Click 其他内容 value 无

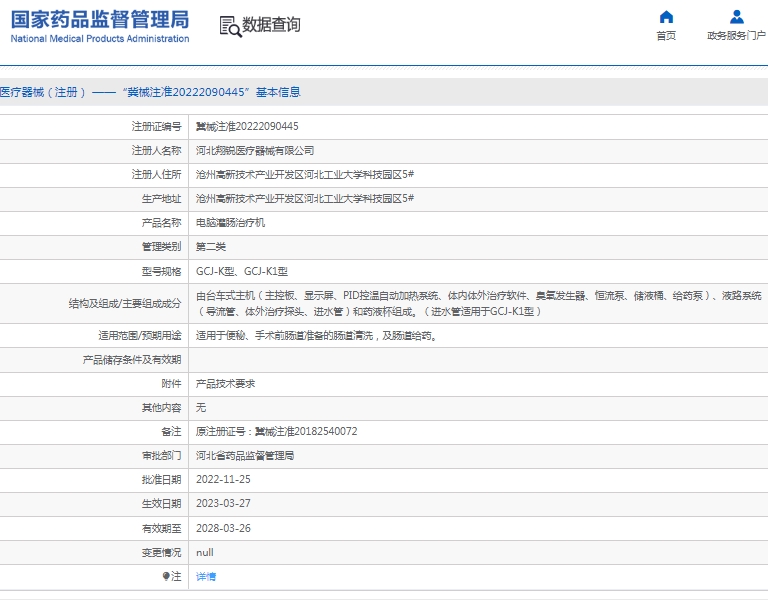(201, 408)
